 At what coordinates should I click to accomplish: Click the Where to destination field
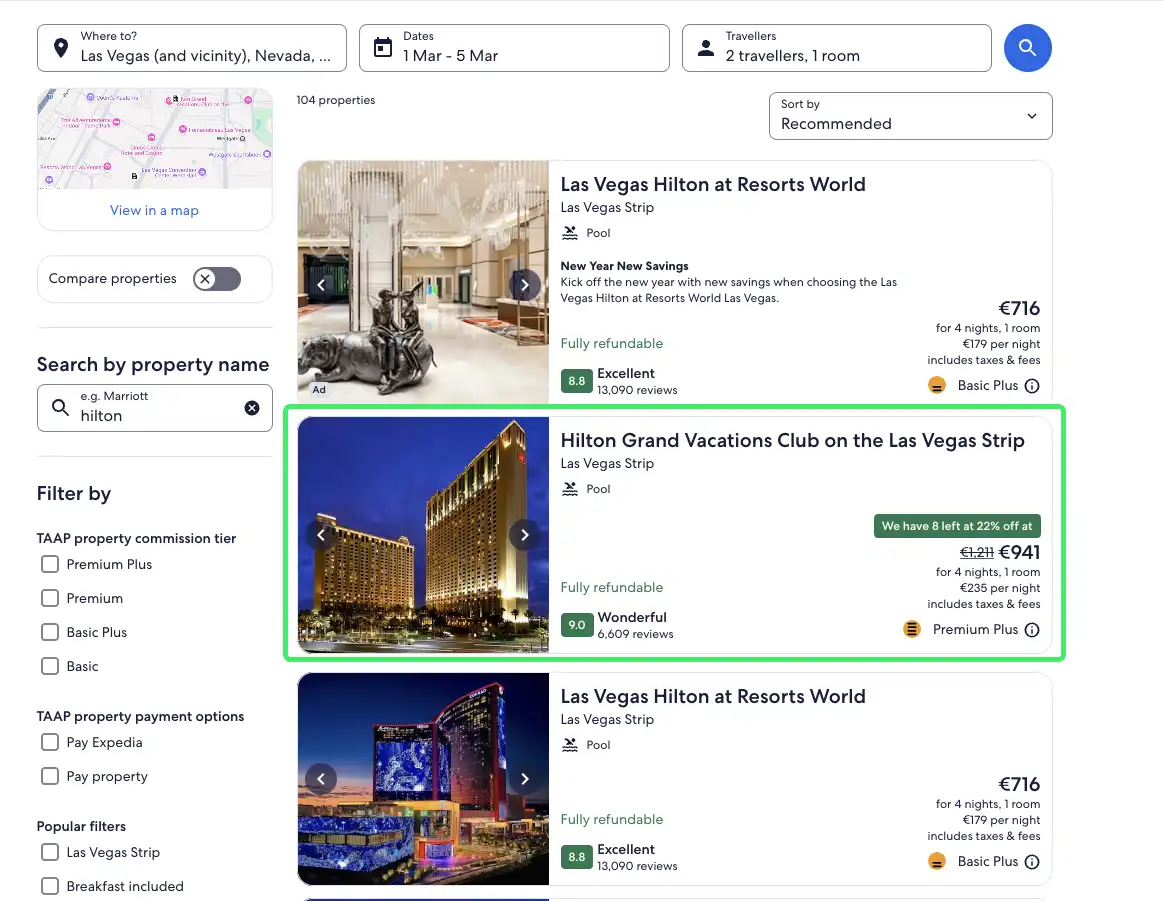(x=192, y=48)
